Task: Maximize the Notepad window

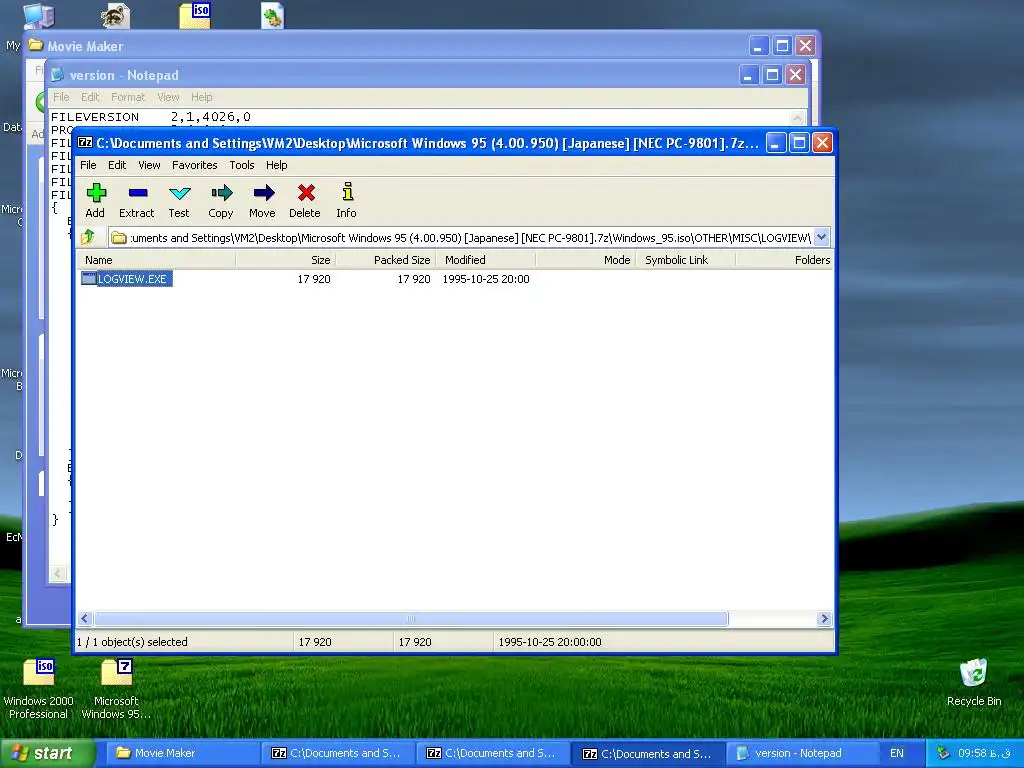Action: 772,74
